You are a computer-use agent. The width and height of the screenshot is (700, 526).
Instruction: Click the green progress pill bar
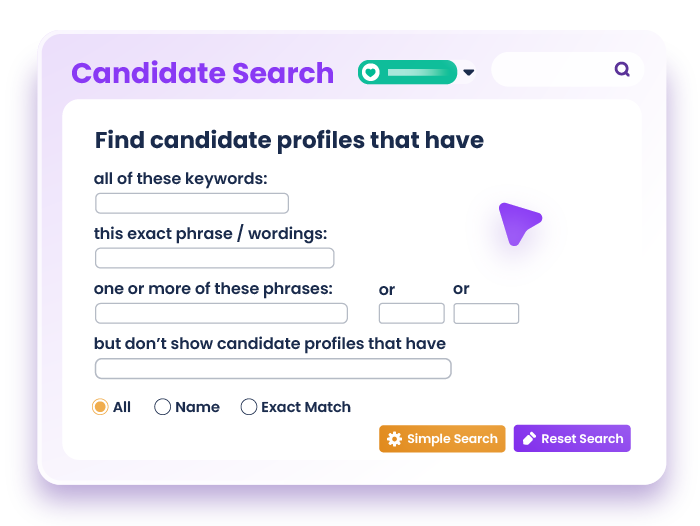(416, 72)
